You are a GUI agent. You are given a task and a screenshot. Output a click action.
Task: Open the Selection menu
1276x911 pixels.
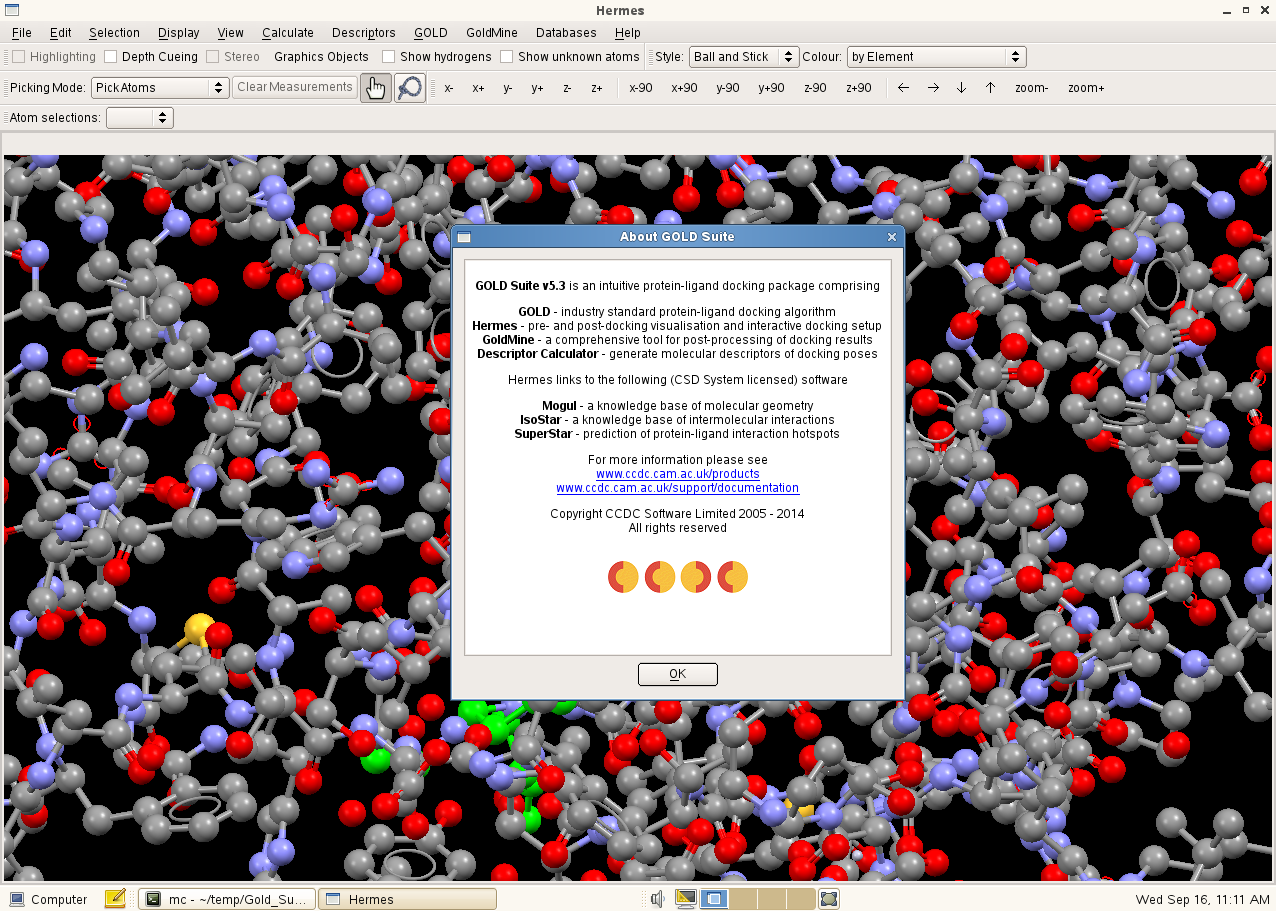tap(114, 33)
